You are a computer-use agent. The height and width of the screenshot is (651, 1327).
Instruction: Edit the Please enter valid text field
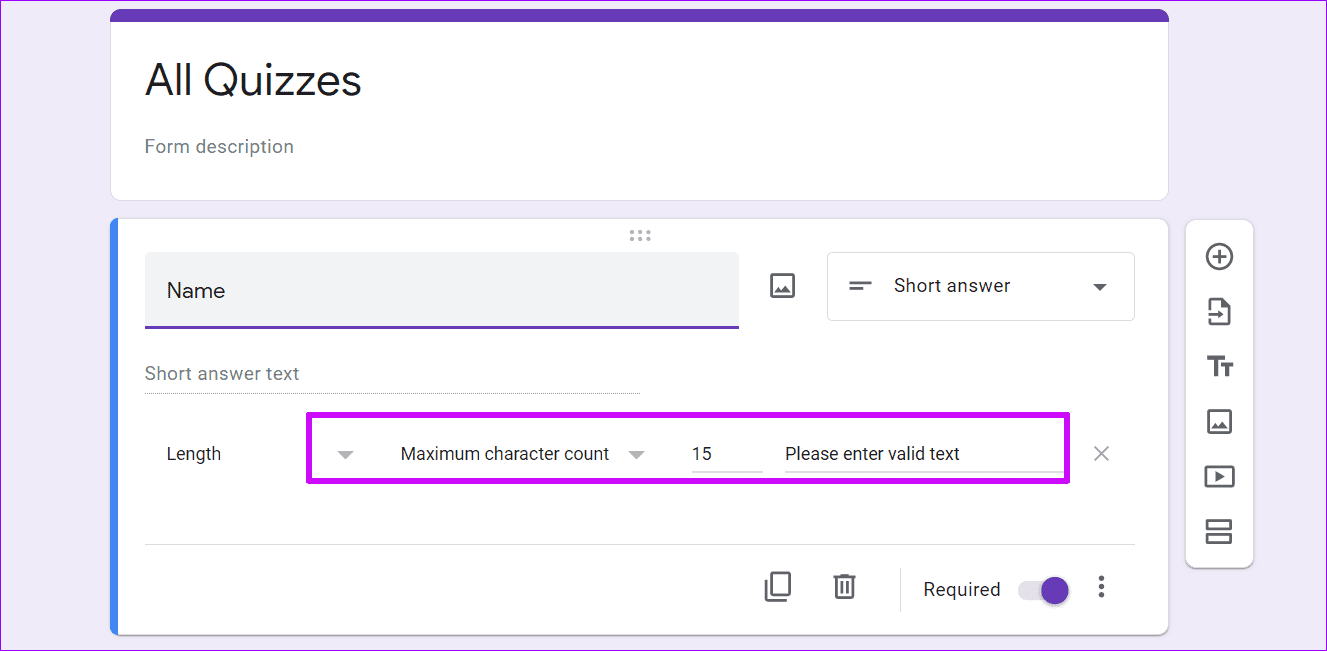pos(924,454)
